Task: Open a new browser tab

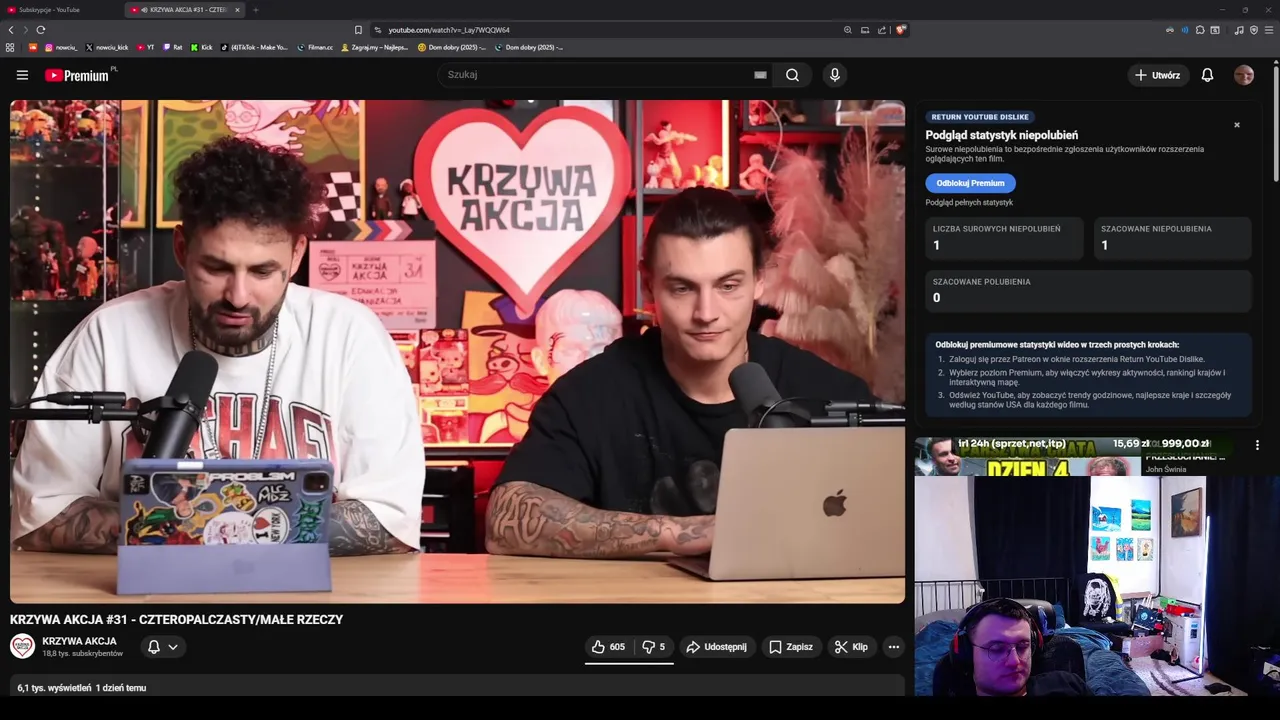Action: 255,10
